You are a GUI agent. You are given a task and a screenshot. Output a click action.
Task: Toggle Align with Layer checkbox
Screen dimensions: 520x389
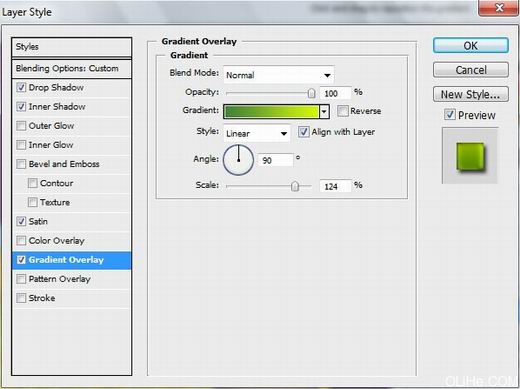pyautogui.click(x=303, y=132)
